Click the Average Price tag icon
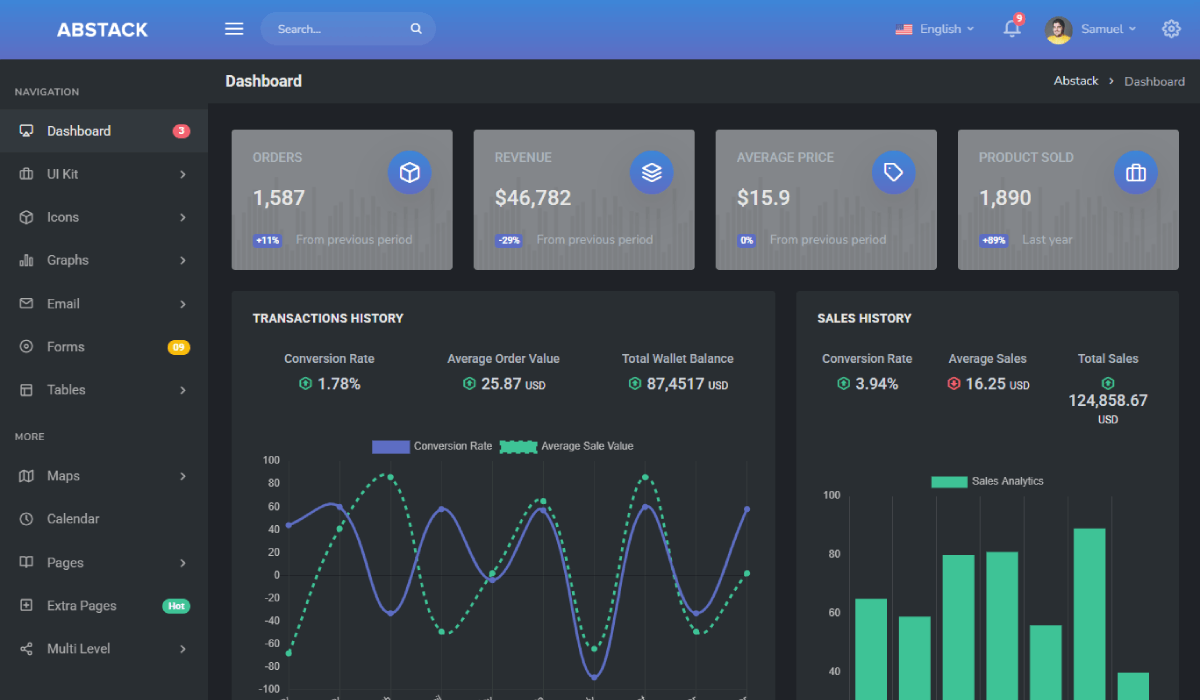Image resolution: width=1200 pixels, height=700 pixels. [894, 173]
